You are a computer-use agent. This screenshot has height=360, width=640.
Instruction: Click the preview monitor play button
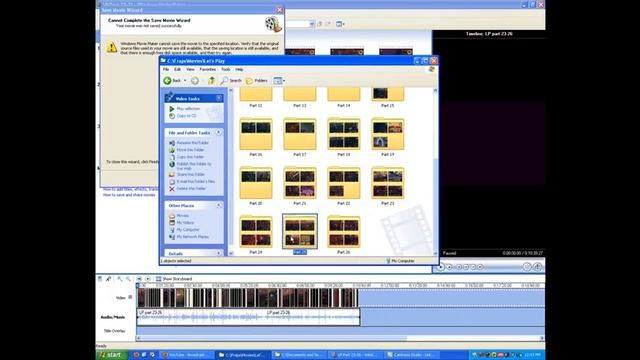tap(440, 267)
